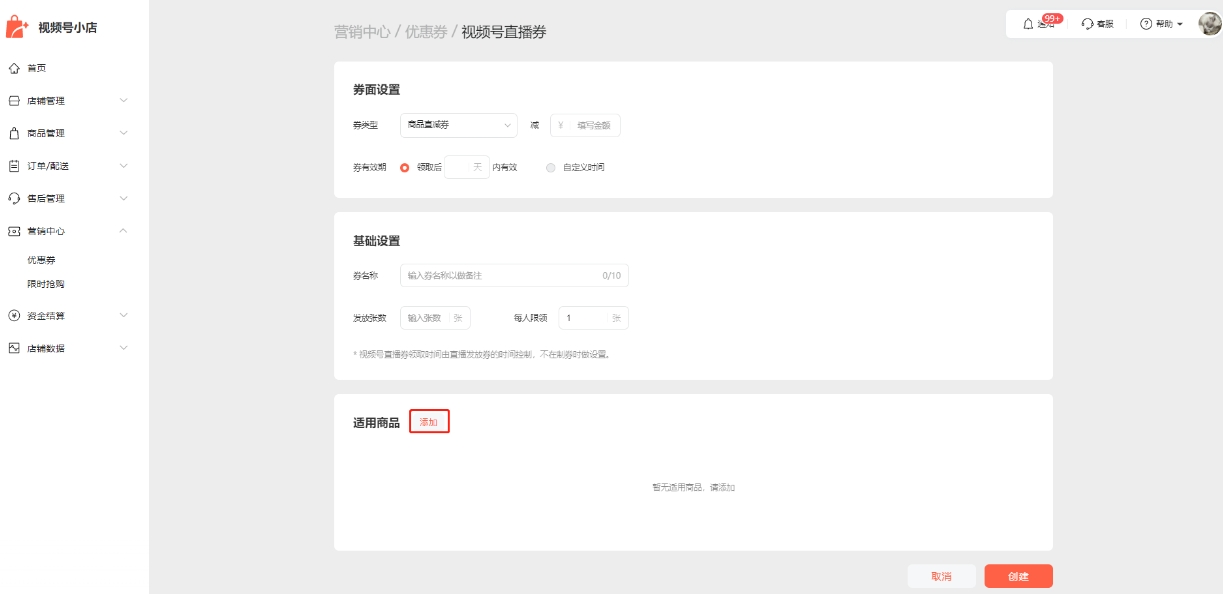
Task: Open the 帮助 dropdown arrow
Action: (1180, 24)
